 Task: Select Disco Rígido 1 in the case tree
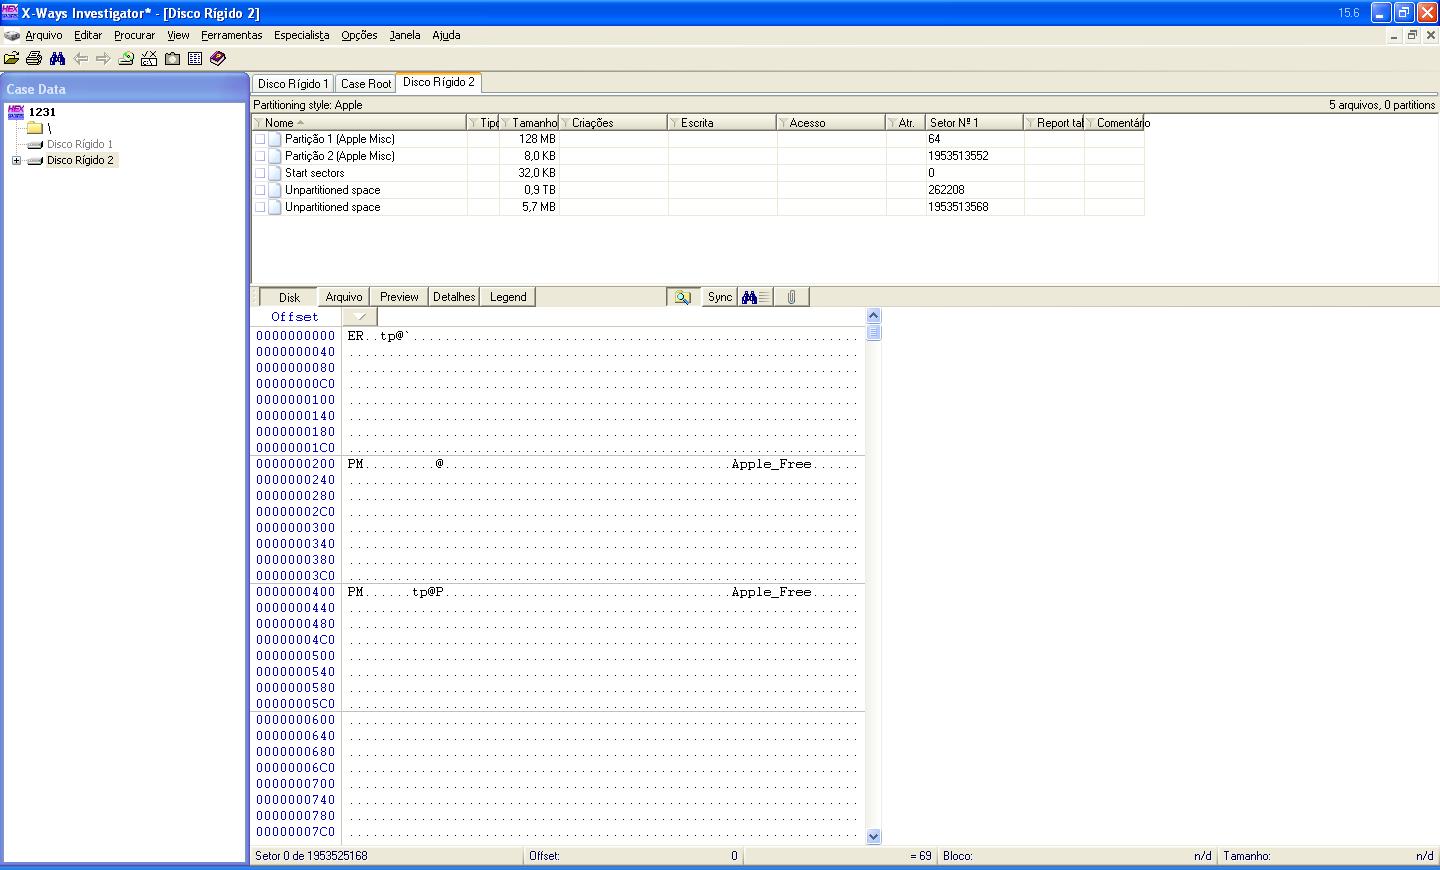(80, 144)
